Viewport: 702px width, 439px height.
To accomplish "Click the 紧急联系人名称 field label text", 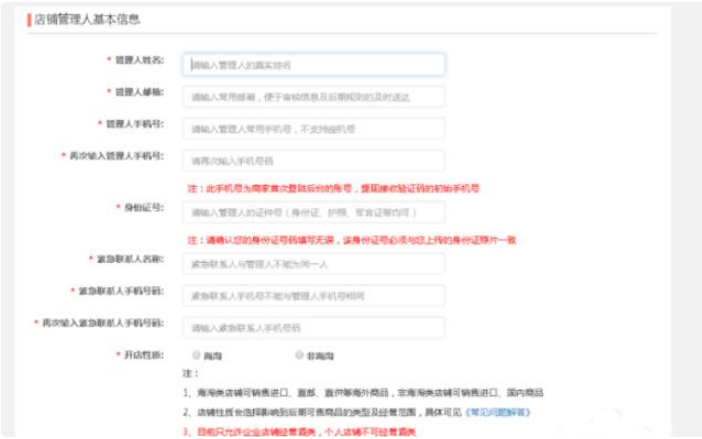I will (x=130, y=259).
